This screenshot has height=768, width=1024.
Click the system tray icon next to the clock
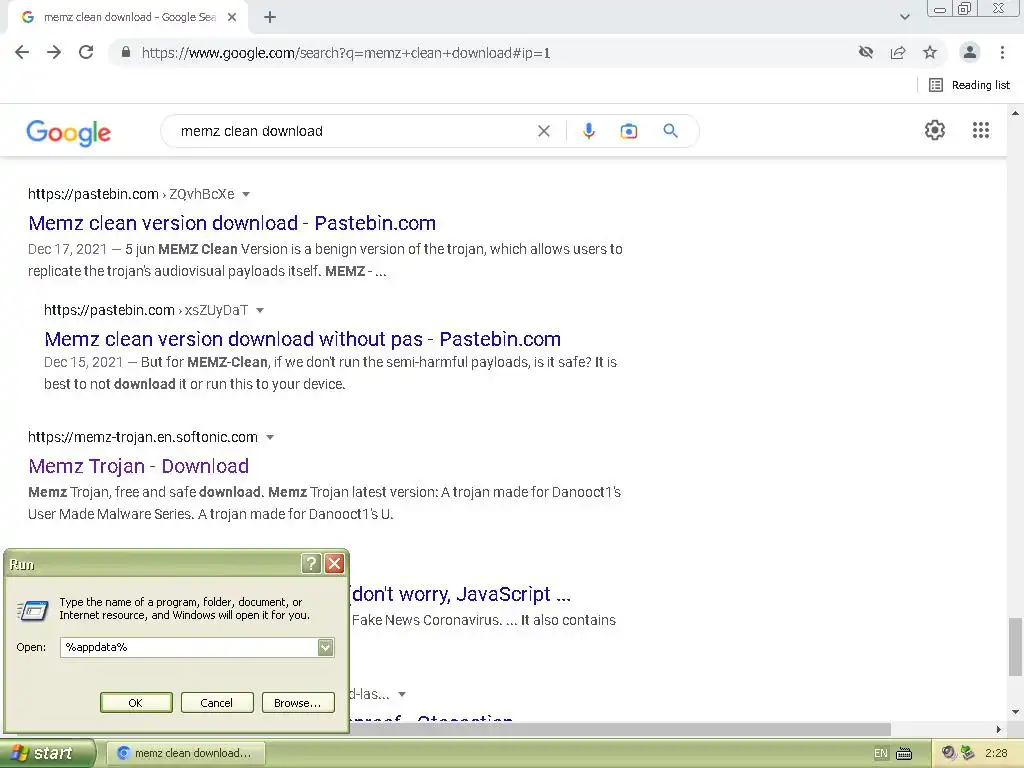(x=967, y=754)
